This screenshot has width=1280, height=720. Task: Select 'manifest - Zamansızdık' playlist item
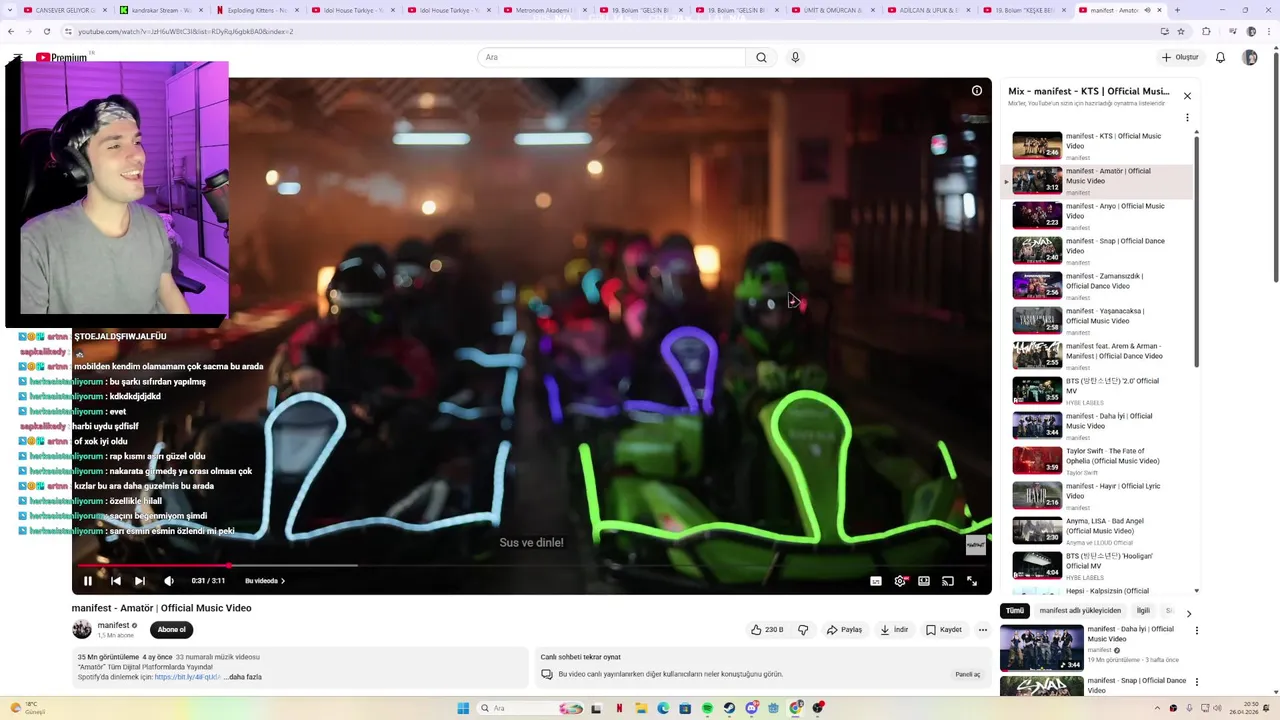[x=1097, y=286]
